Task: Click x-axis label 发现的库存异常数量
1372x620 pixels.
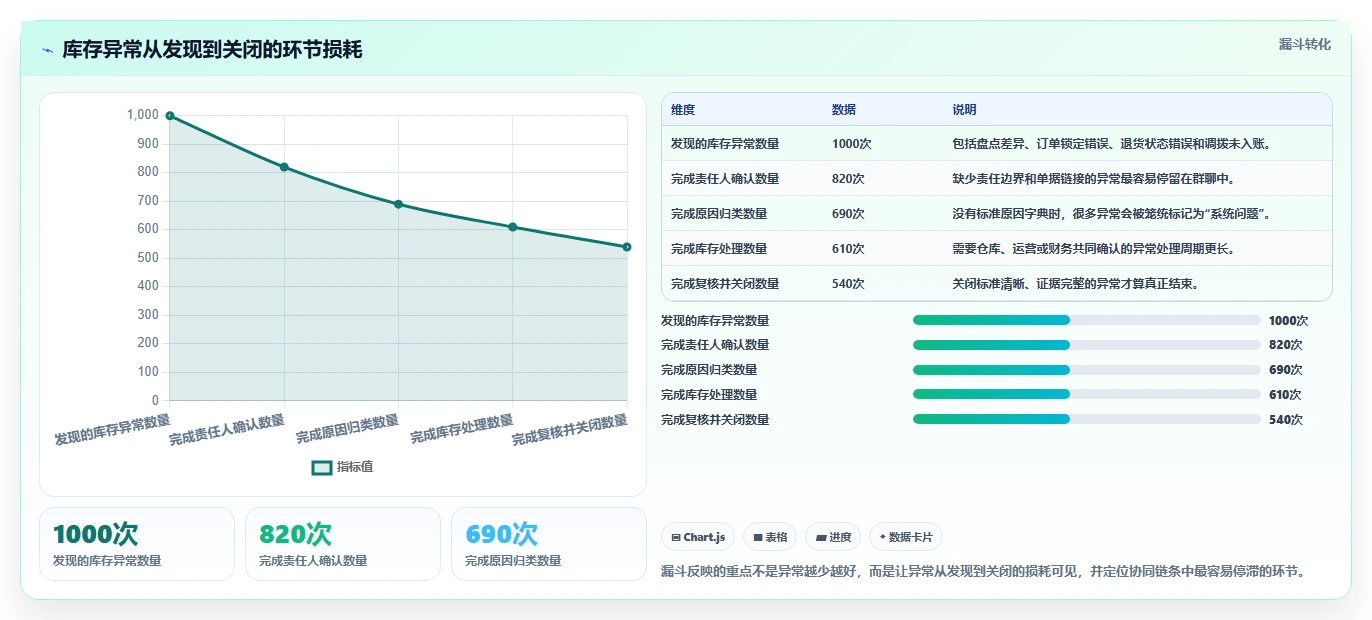Action: [112, 429]
